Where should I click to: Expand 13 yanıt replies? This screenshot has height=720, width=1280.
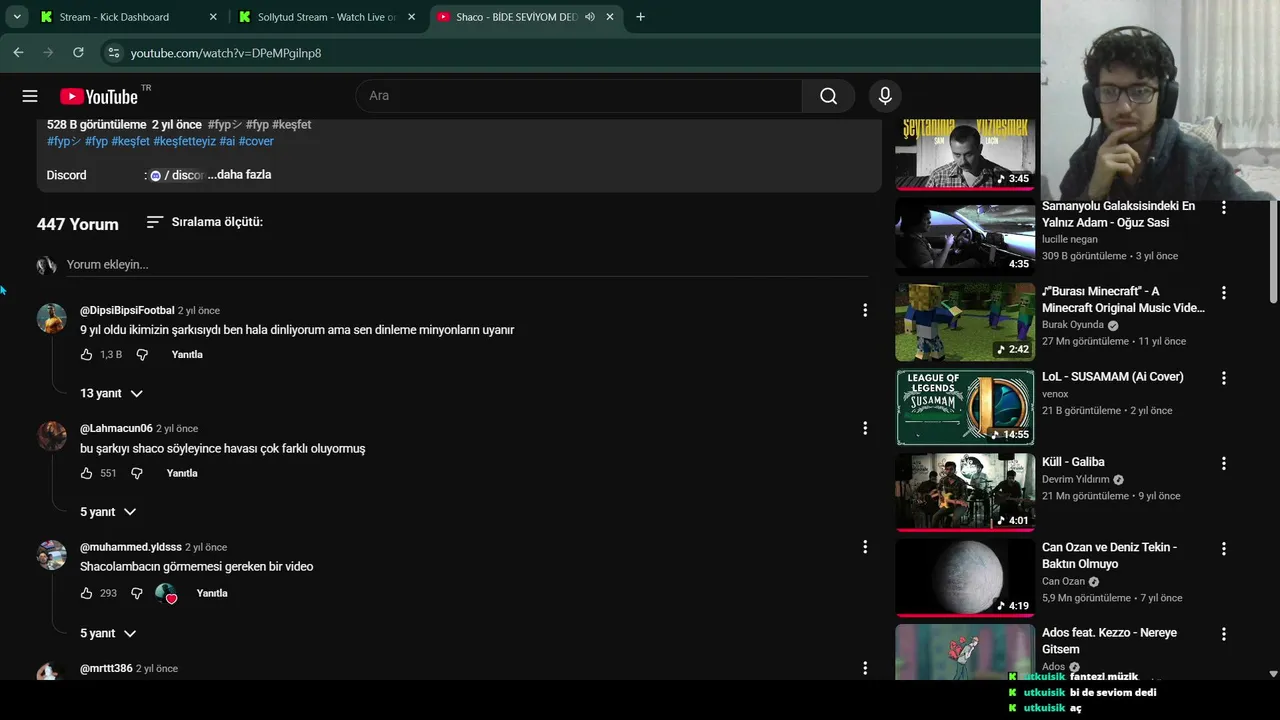111,393
